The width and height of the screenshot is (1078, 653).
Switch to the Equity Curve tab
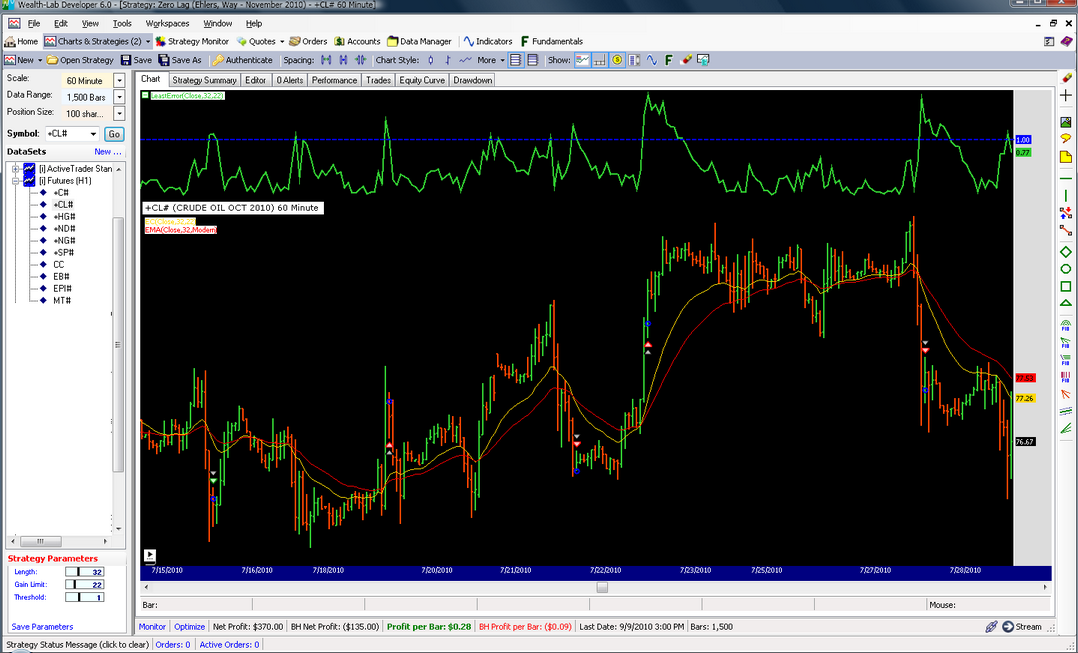[x=423, y=80]
